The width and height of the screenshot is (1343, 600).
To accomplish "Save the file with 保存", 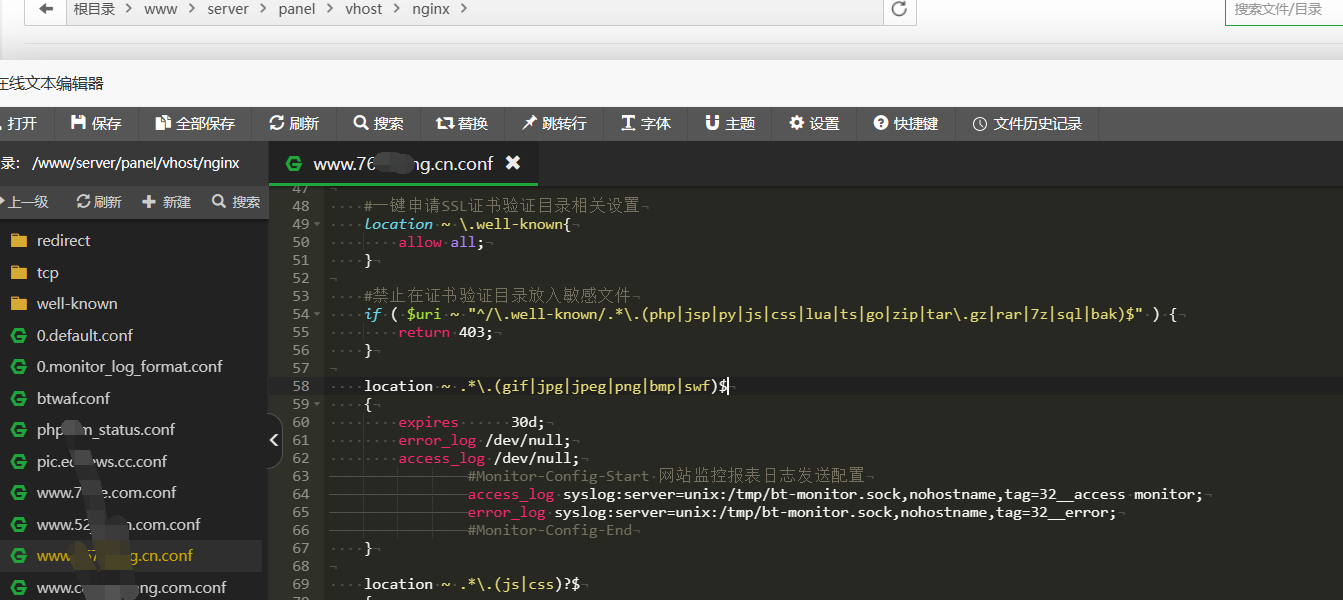I will coord(96,123).
